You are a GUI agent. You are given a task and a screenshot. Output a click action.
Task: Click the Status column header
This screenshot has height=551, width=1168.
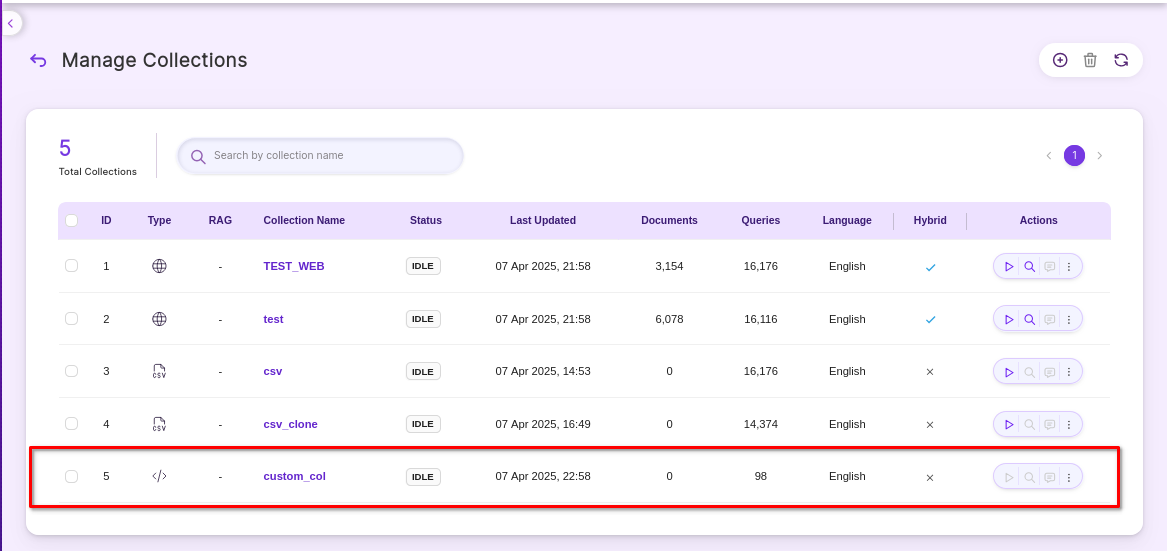click(425, 220)
